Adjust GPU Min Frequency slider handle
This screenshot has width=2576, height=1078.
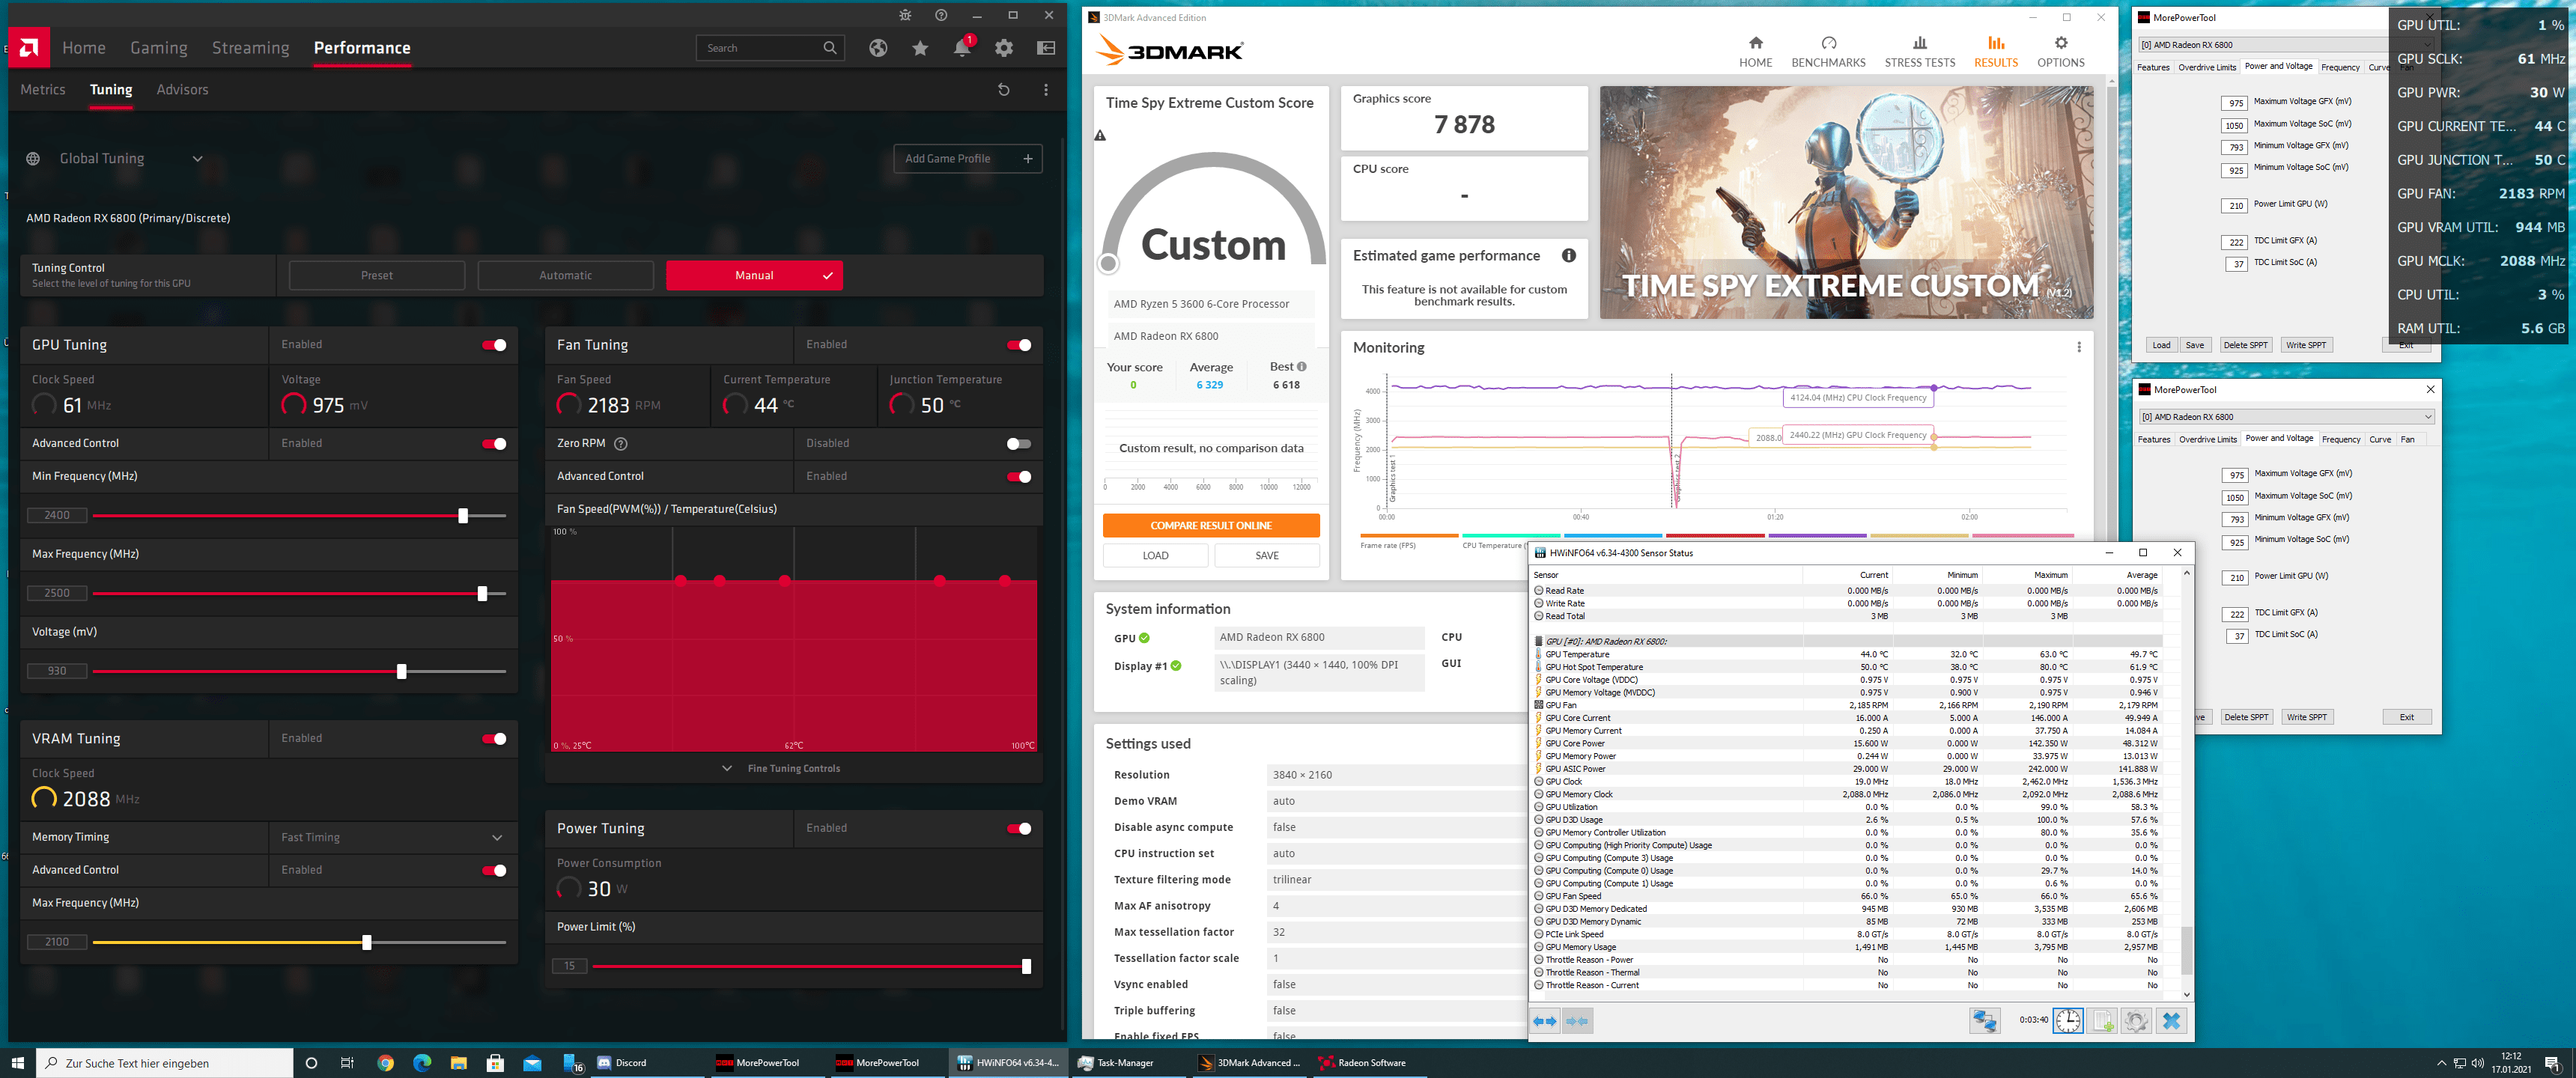point(463,516)
